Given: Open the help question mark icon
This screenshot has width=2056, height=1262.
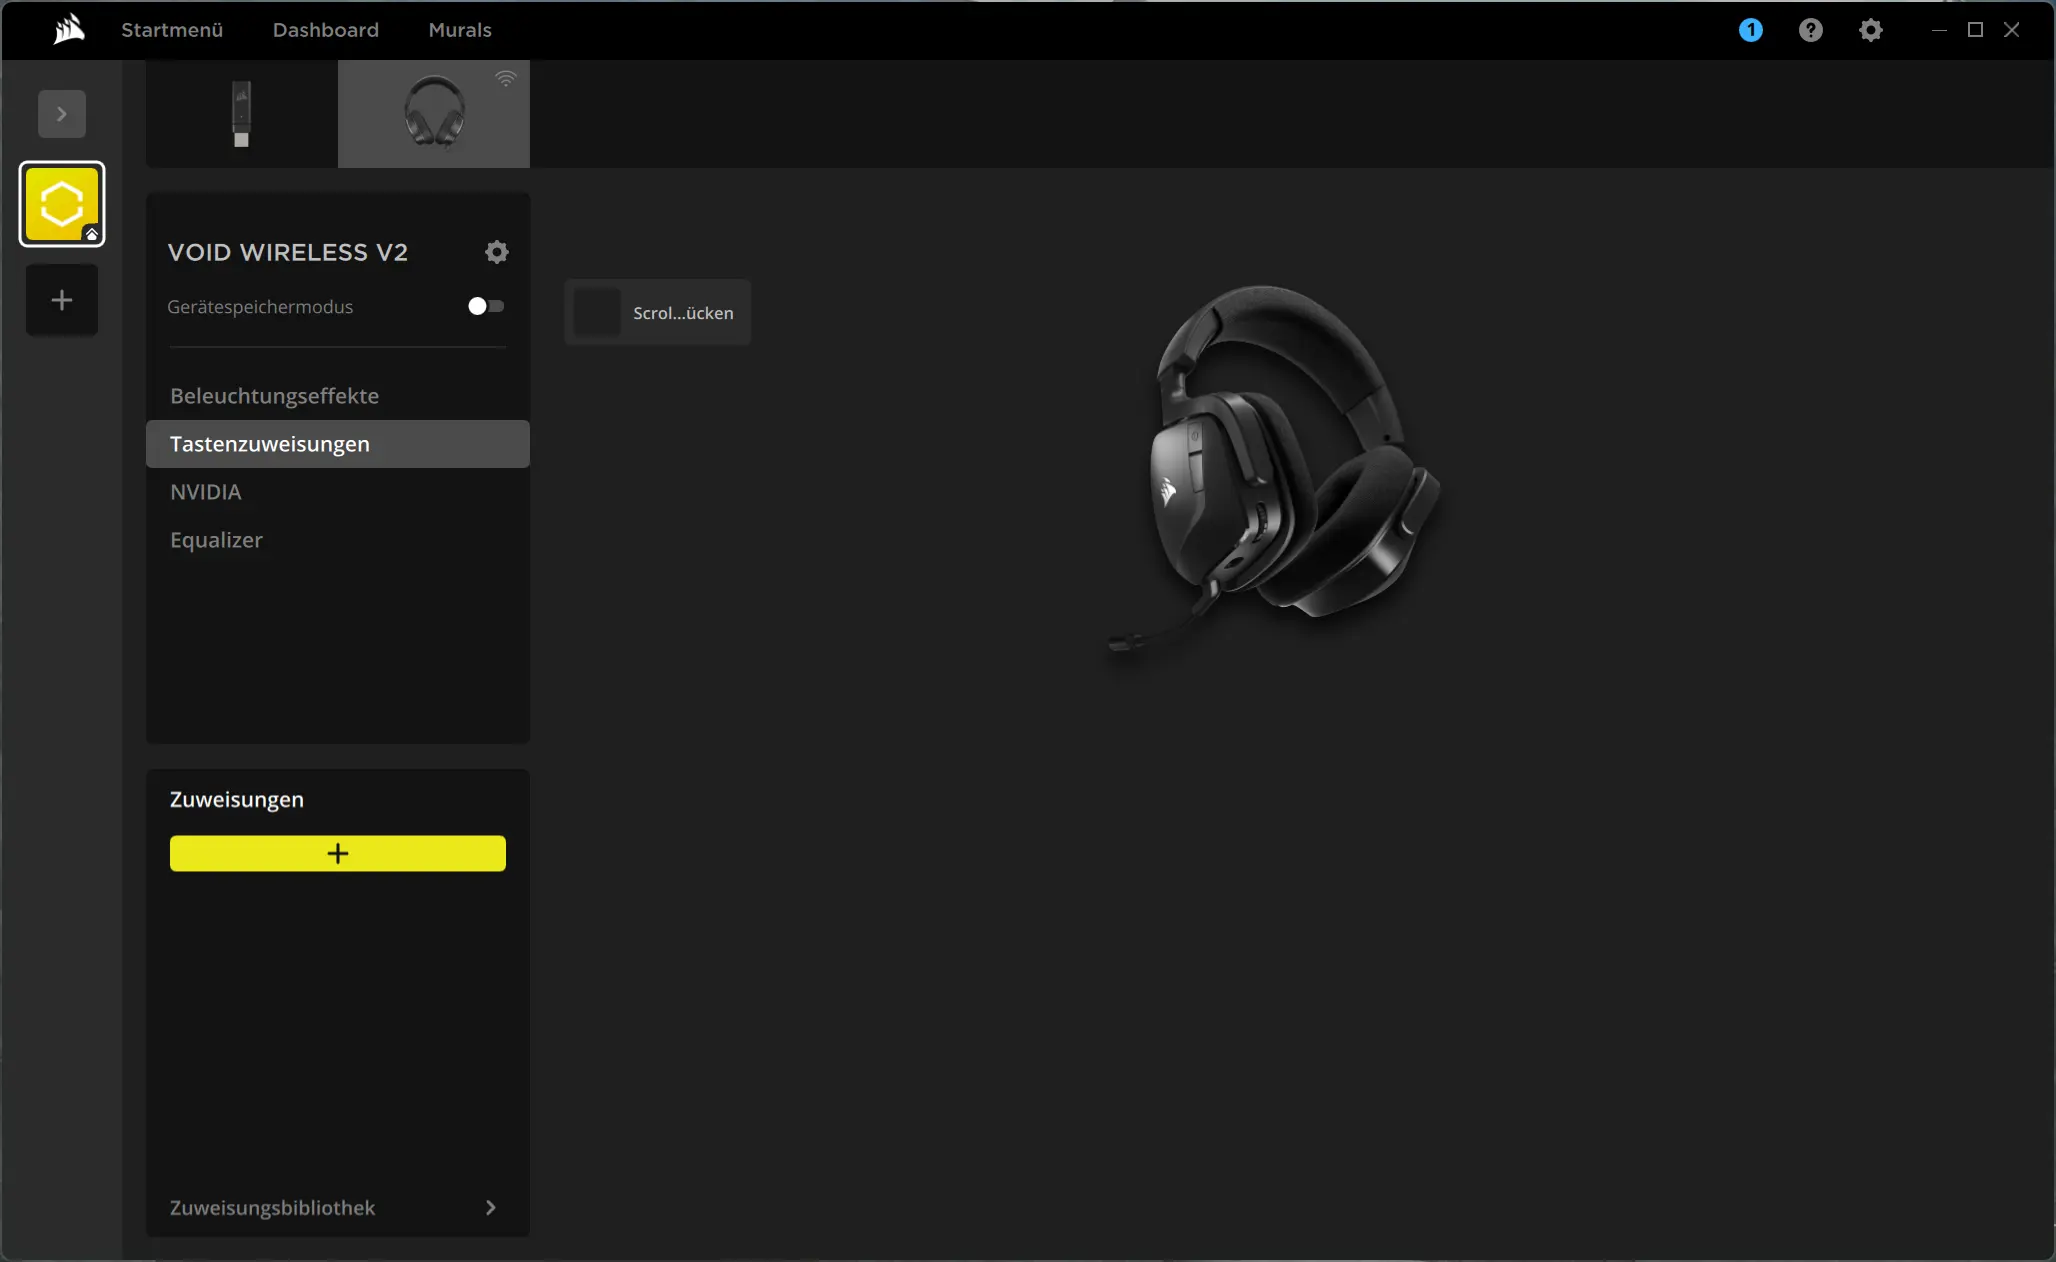Looking at the screenshot, I should click(1810, 30).
